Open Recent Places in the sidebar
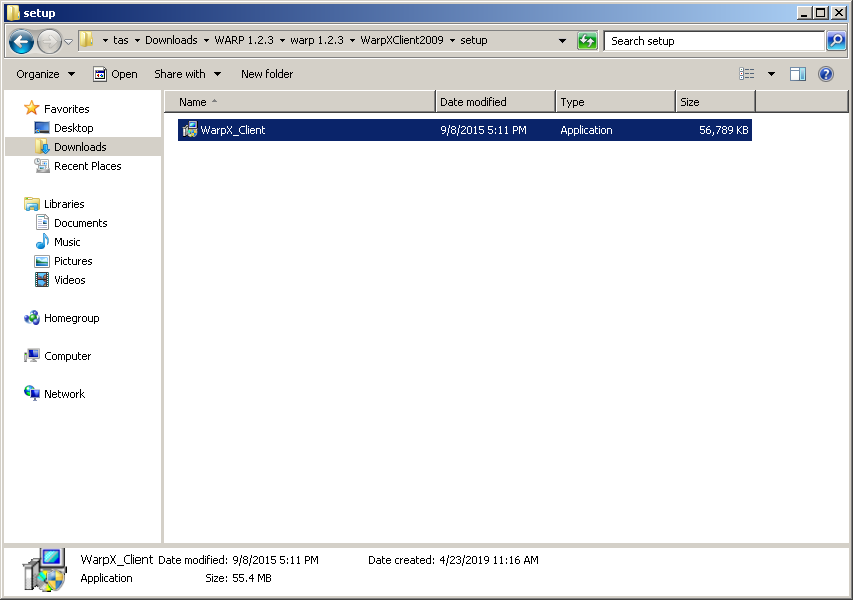Viewport: 853px width, 600px height. pyautogui.click(x=88, y=166)
